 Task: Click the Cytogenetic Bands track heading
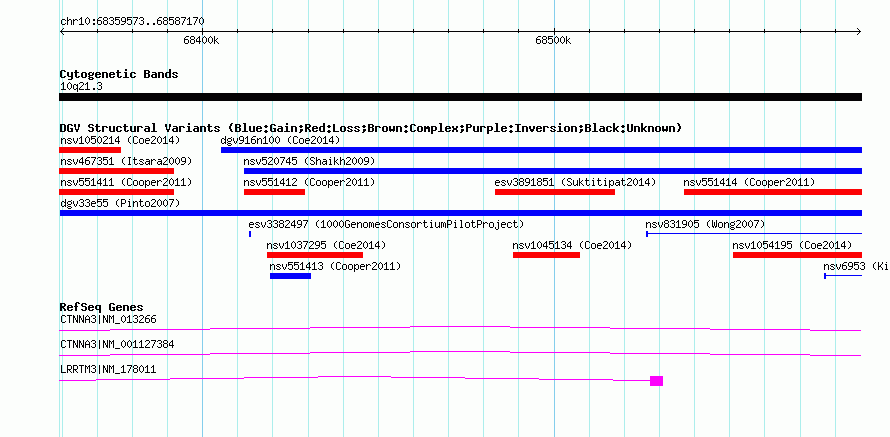pyautogui.click(x=119, y=74)
